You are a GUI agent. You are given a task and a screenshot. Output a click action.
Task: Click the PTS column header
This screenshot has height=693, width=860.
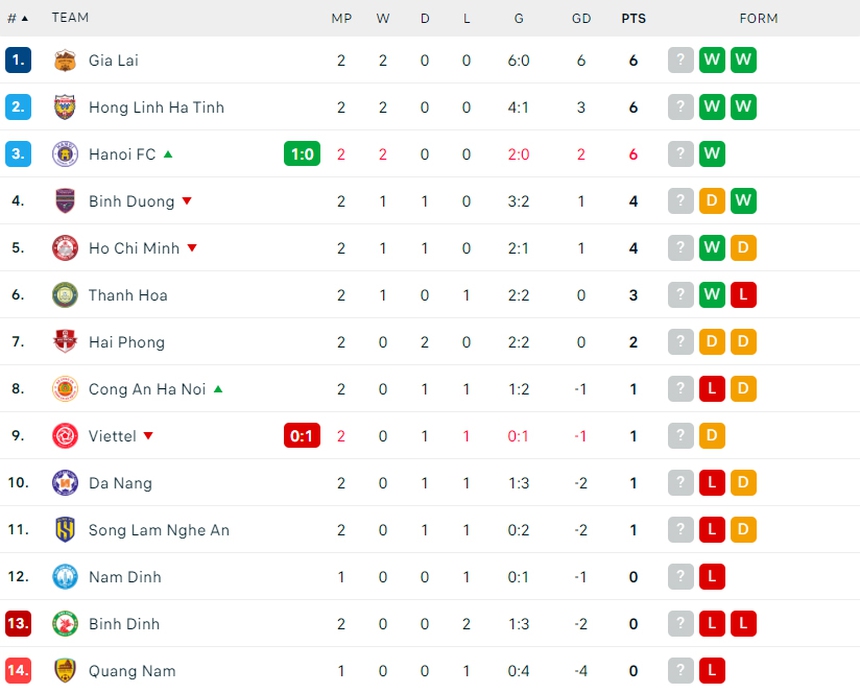[633, 18]
